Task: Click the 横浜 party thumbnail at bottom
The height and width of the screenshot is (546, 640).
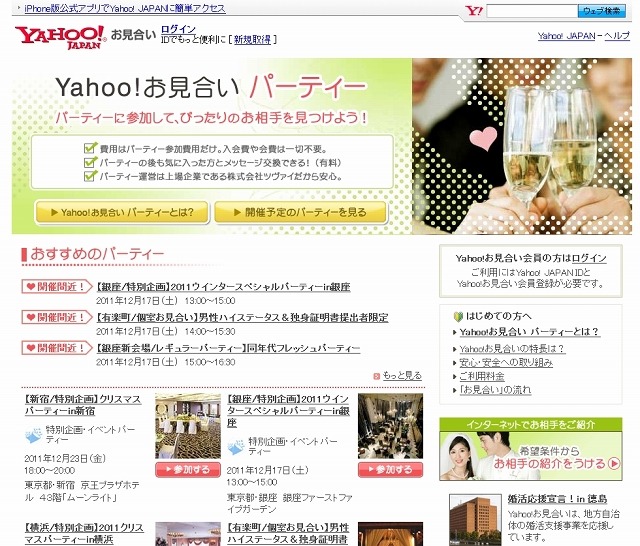Action: [x=188, y=534]
